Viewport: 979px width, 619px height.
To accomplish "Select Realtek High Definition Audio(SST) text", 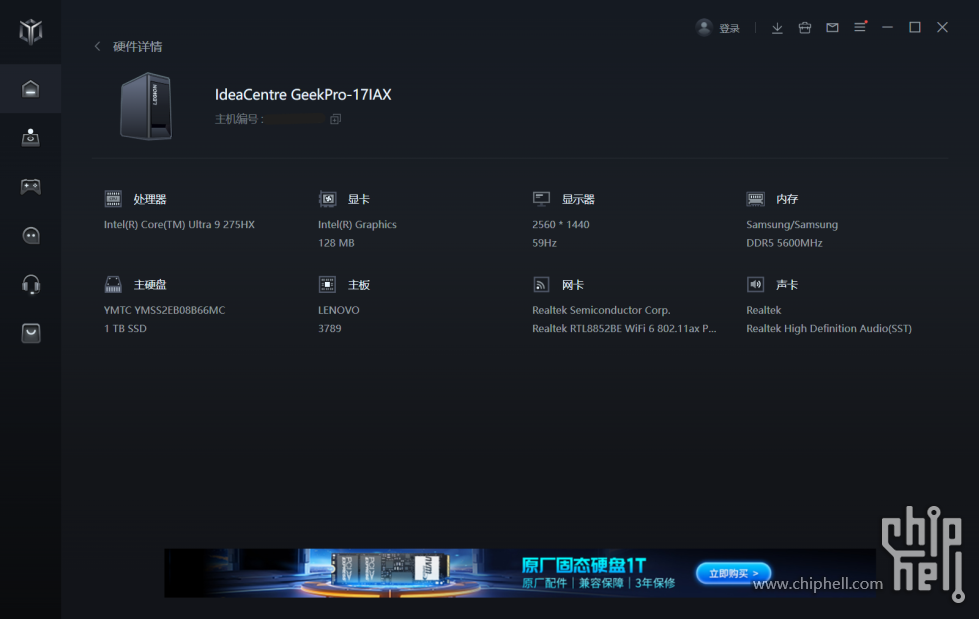I will [x=829, y=329].
